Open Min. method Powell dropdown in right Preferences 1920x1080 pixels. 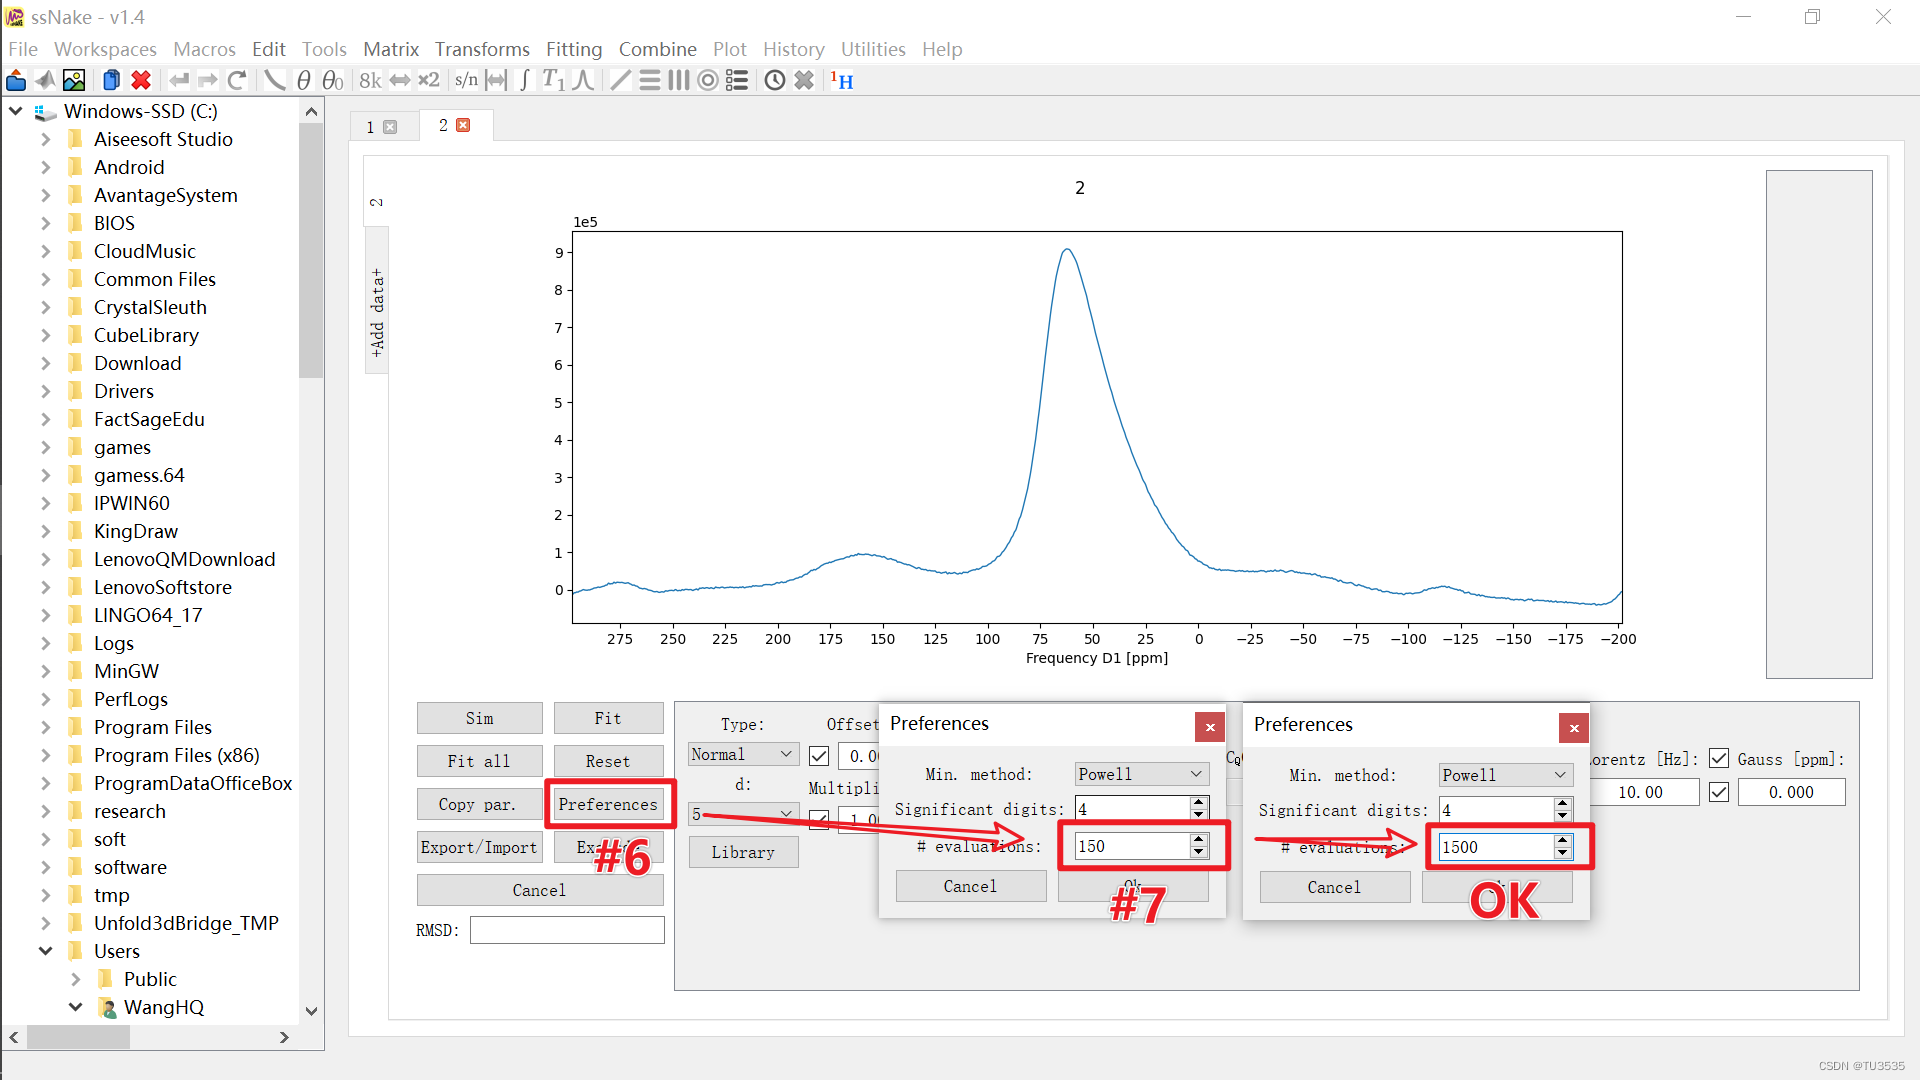(1505, 775)
